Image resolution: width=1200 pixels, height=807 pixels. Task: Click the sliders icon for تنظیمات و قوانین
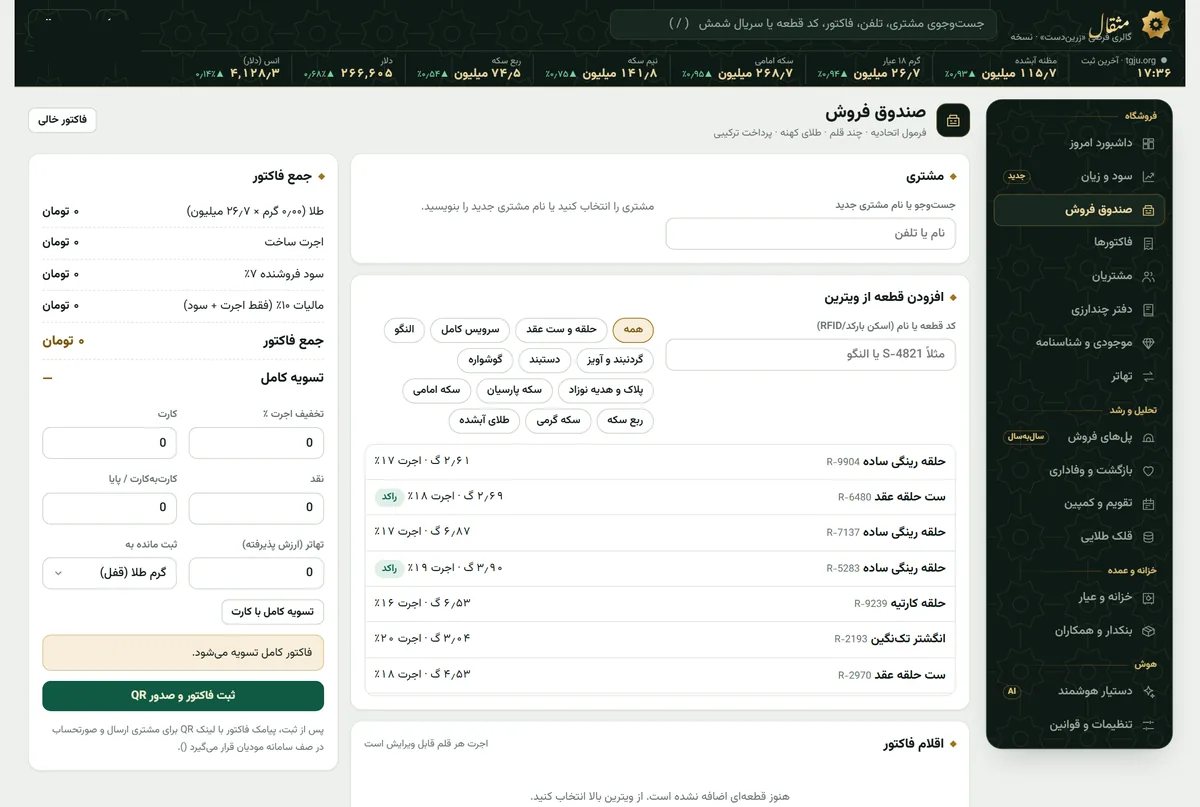(1148, 725)
